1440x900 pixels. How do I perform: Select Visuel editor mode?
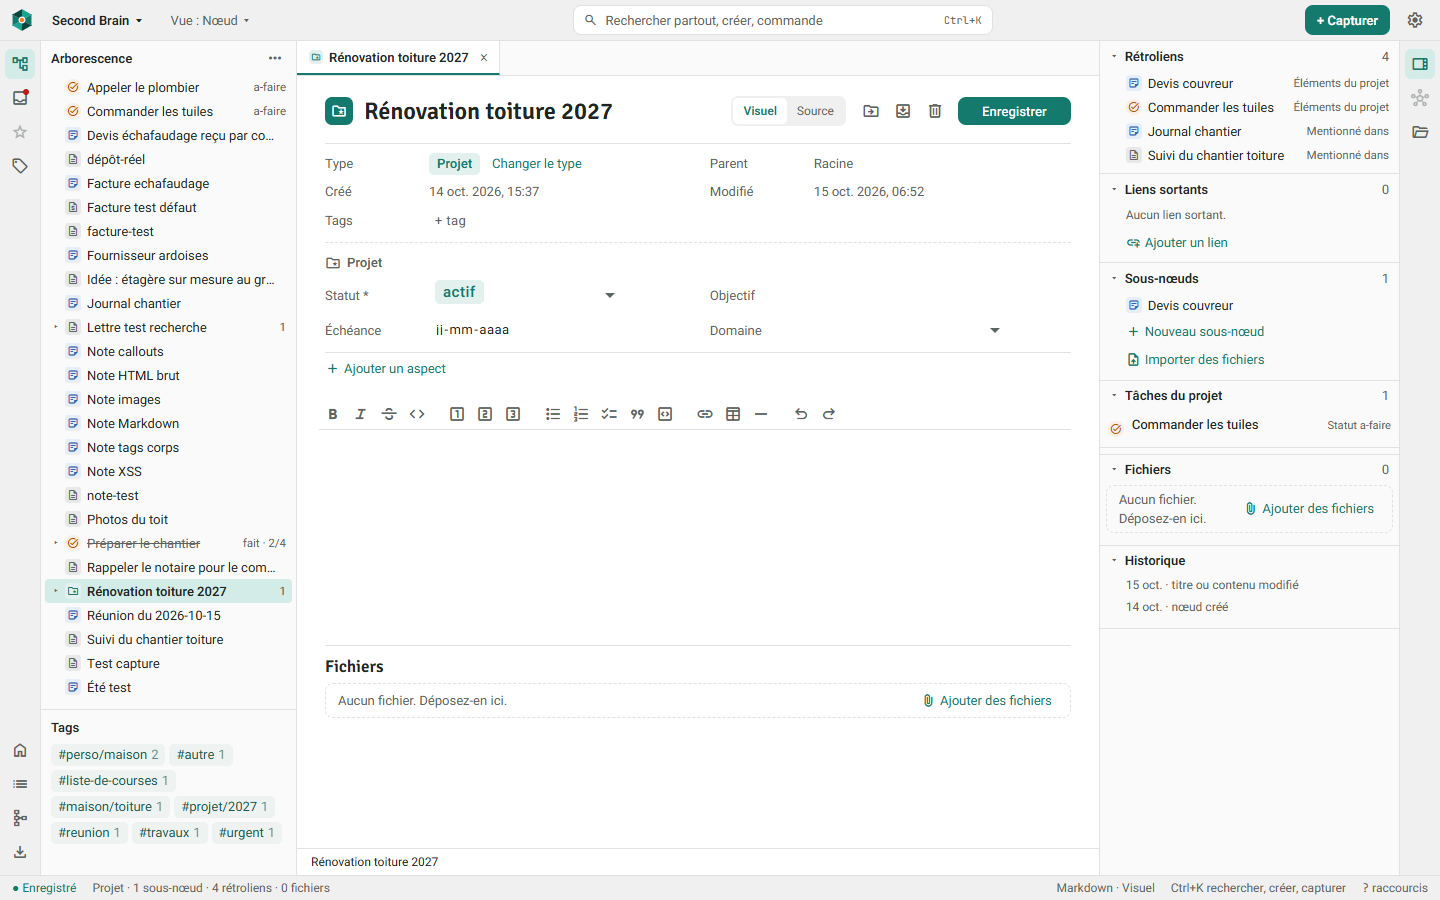click(760, 111)
